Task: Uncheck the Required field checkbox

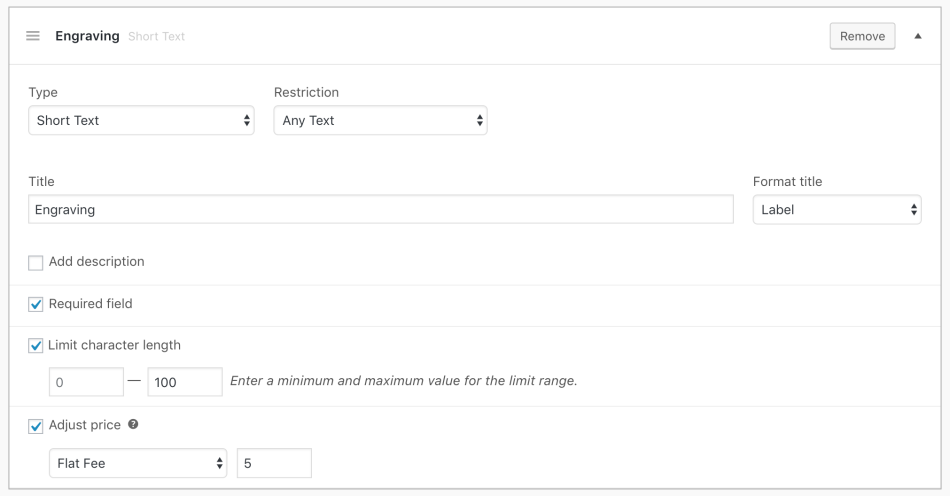Action: pos(36,304)
